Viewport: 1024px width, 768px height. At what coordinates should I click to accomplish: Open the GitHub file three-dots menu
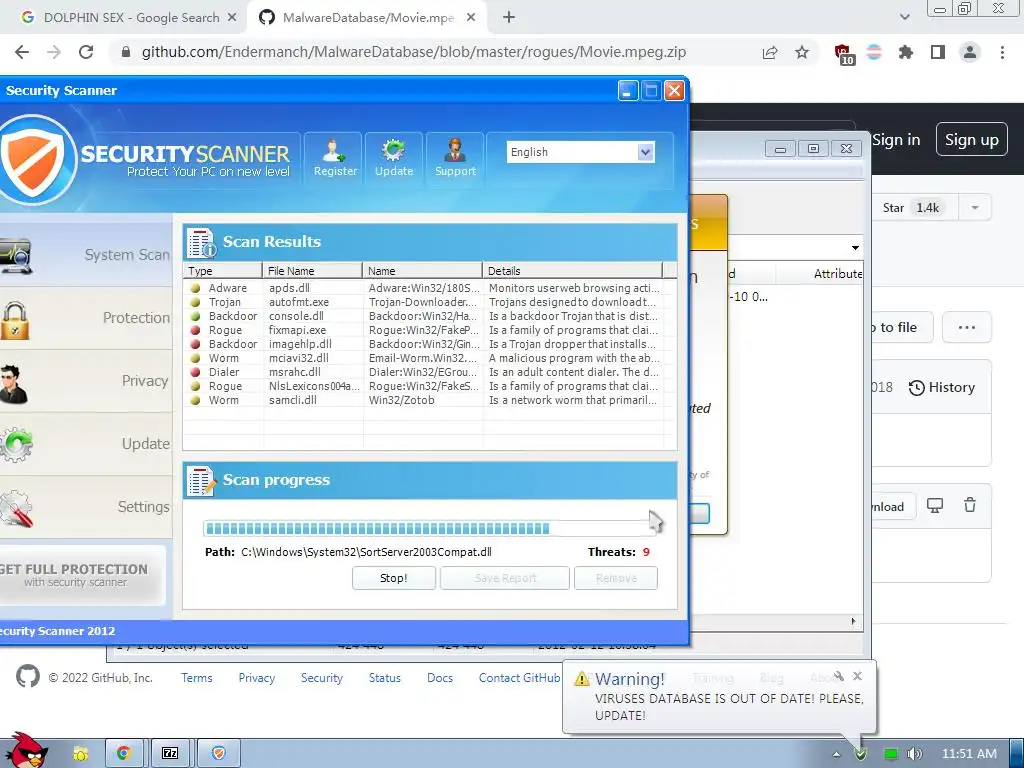pyautogui.click(x=967, y=327)
